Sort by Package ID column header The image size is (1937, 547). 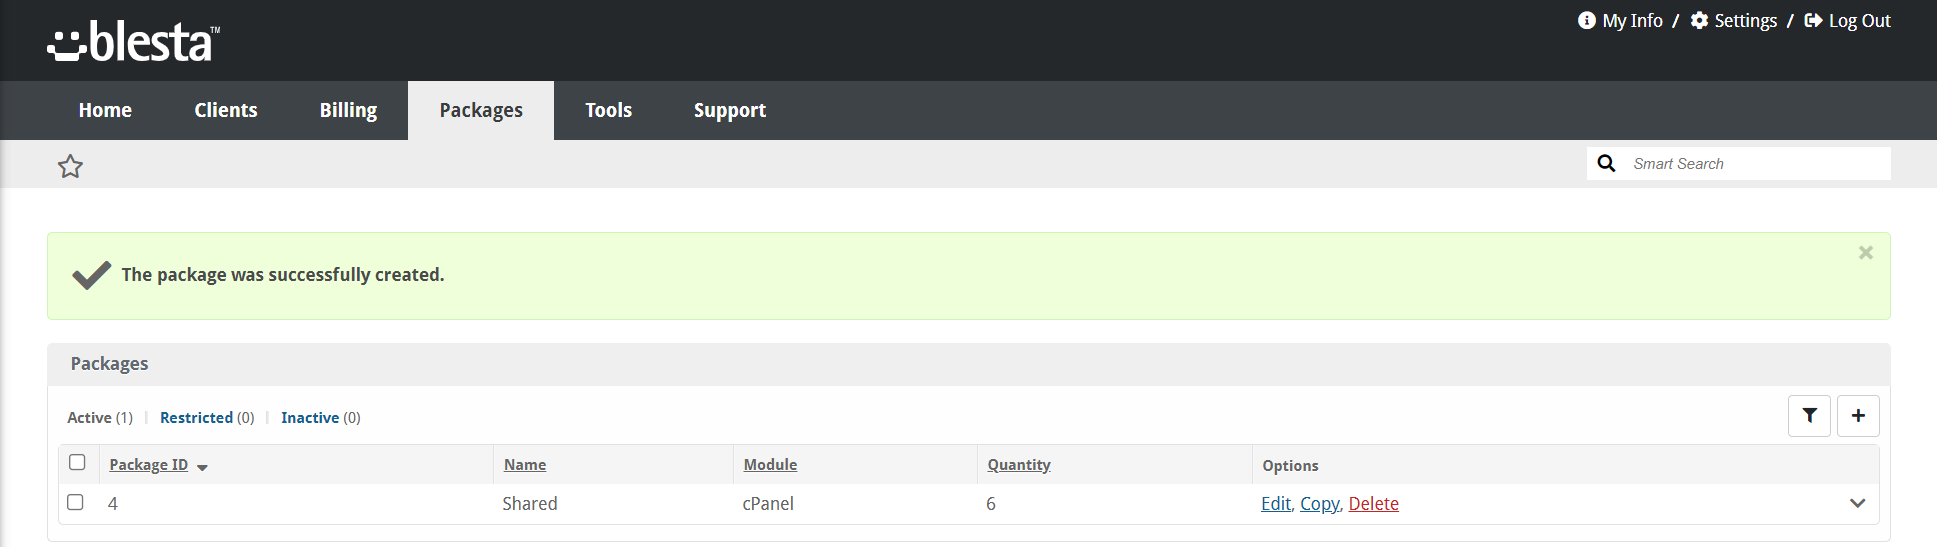pos(149,465)
